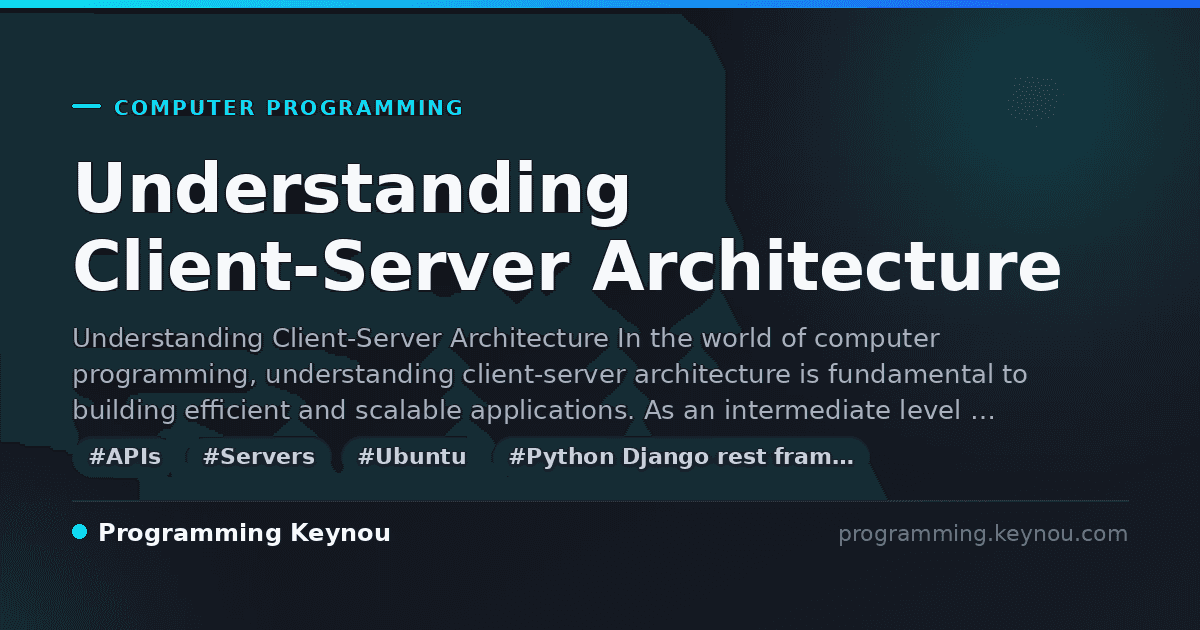Select the #APIs tag
1200x630 pixels.
click(x=125, y=457)
